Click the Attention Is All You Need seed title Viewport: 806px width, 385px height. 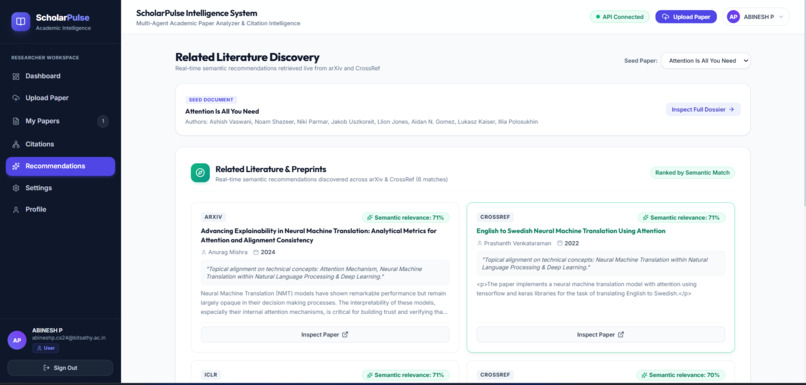coord(222,112)
